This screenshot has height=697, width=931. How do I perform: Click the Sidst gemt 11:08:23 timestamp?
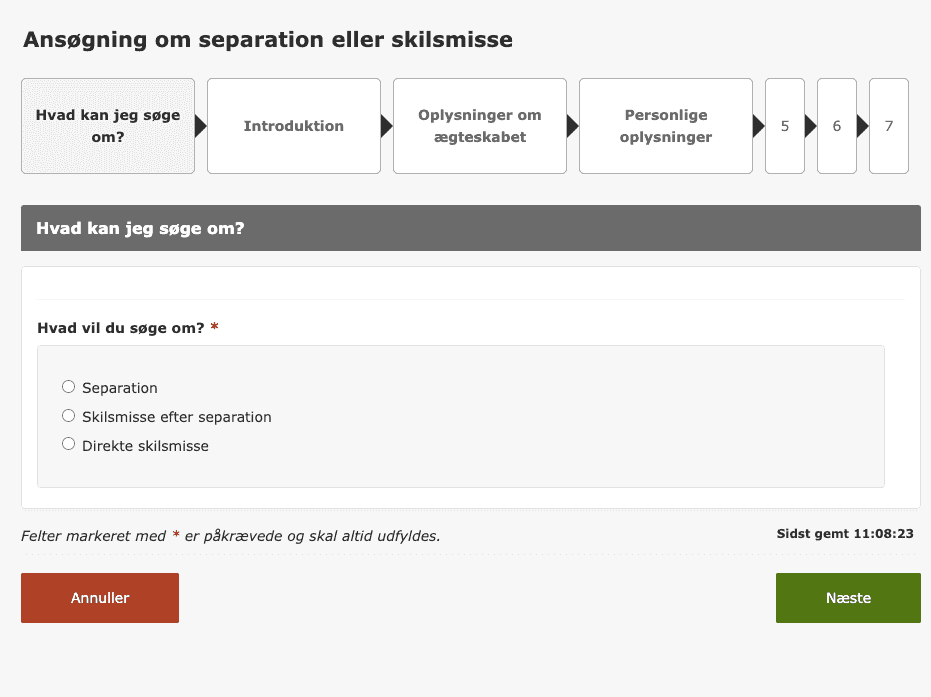[x=844, y=533]
